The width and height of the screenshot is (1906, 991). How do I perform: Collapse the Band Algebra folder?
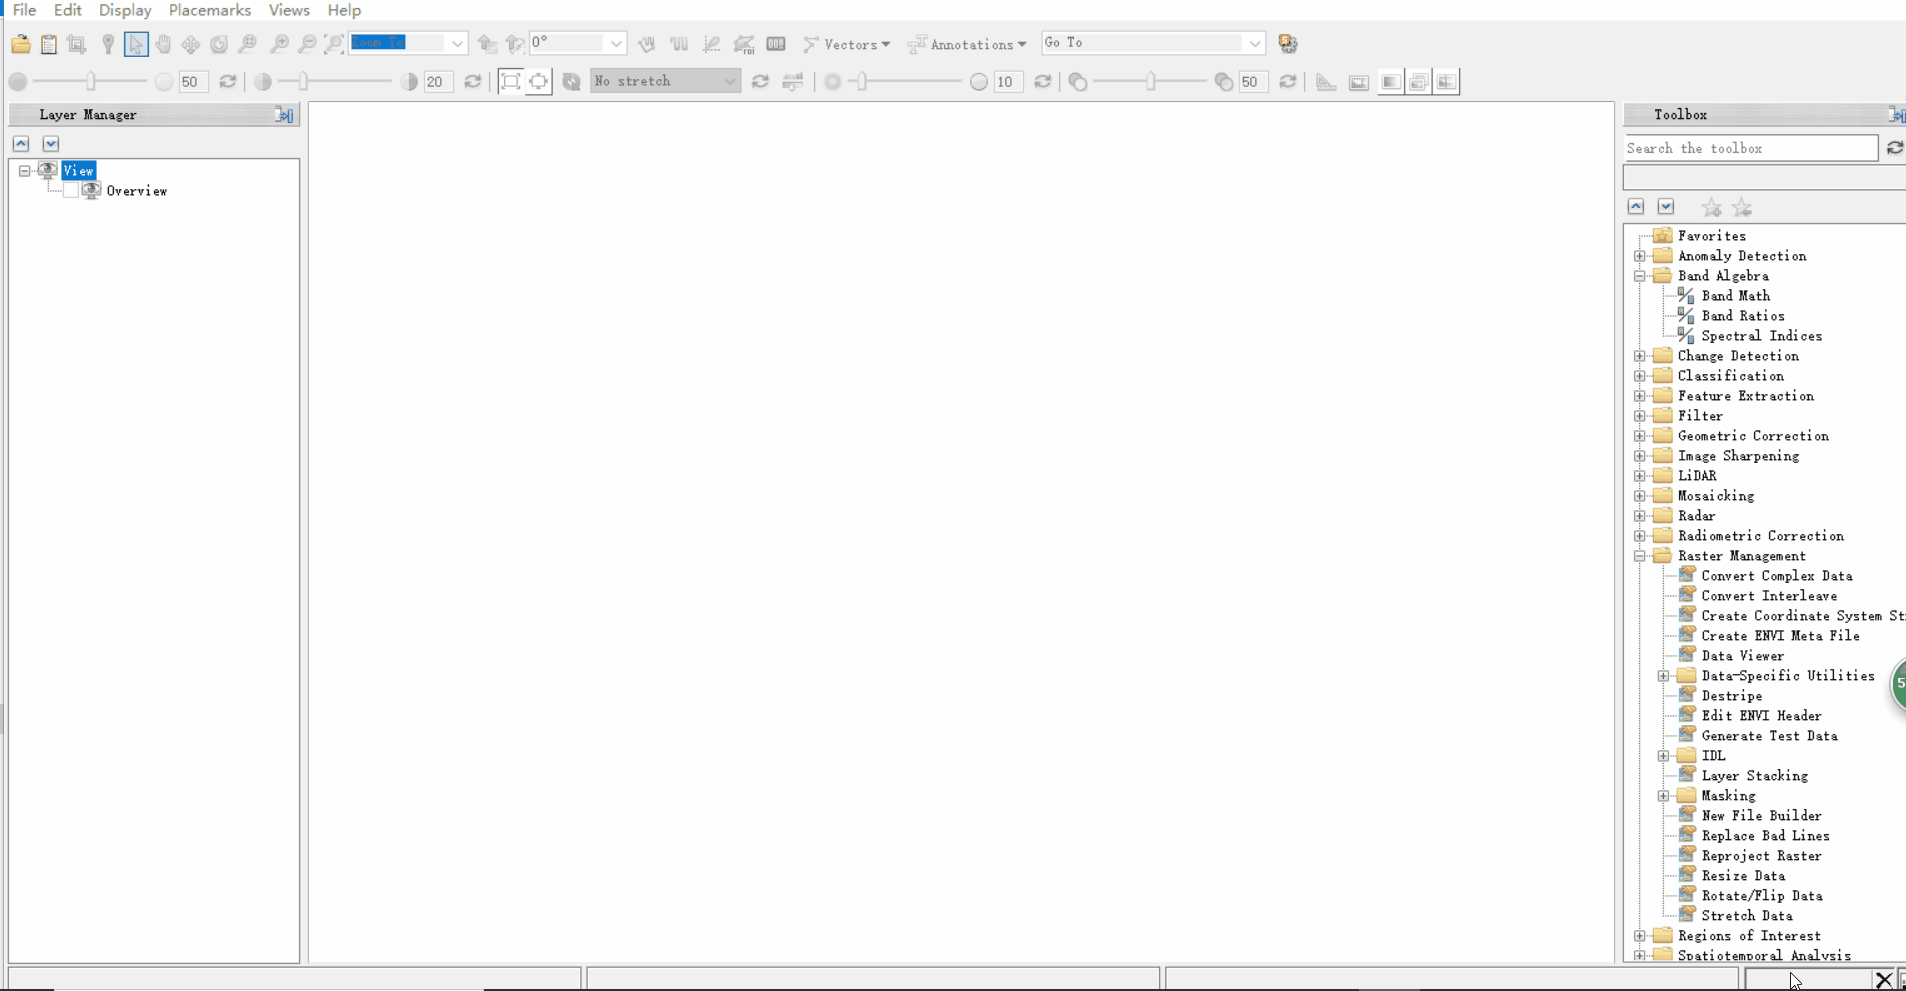coord(1640,276)
